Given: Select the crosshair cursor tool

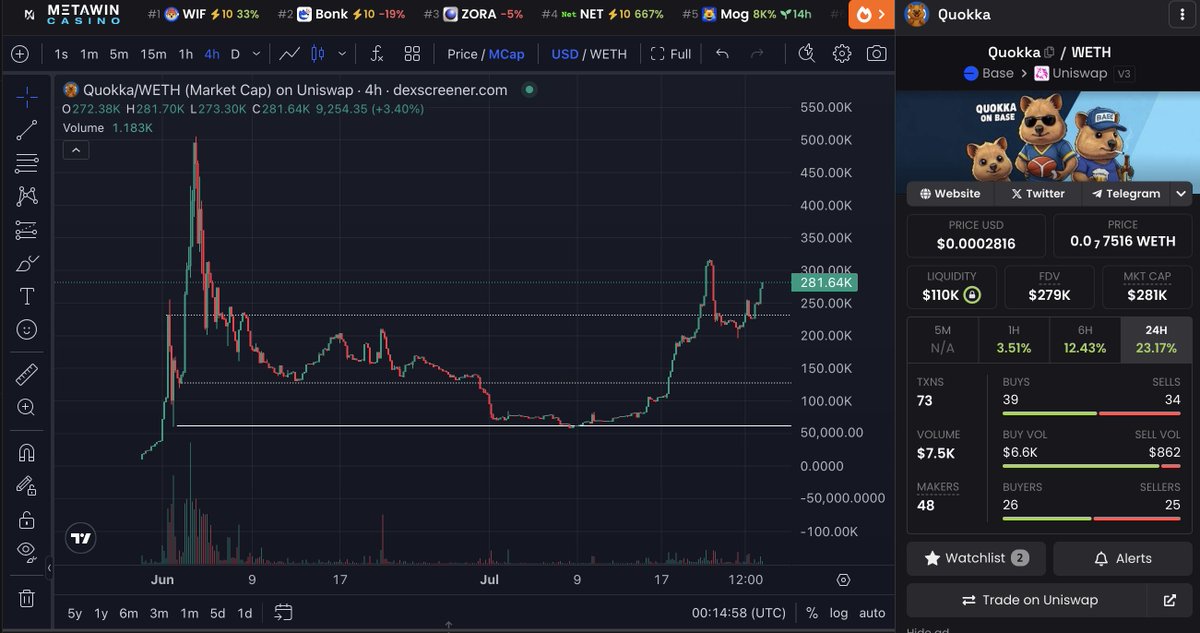Looking at the screenshot, I should coord(27,96).
